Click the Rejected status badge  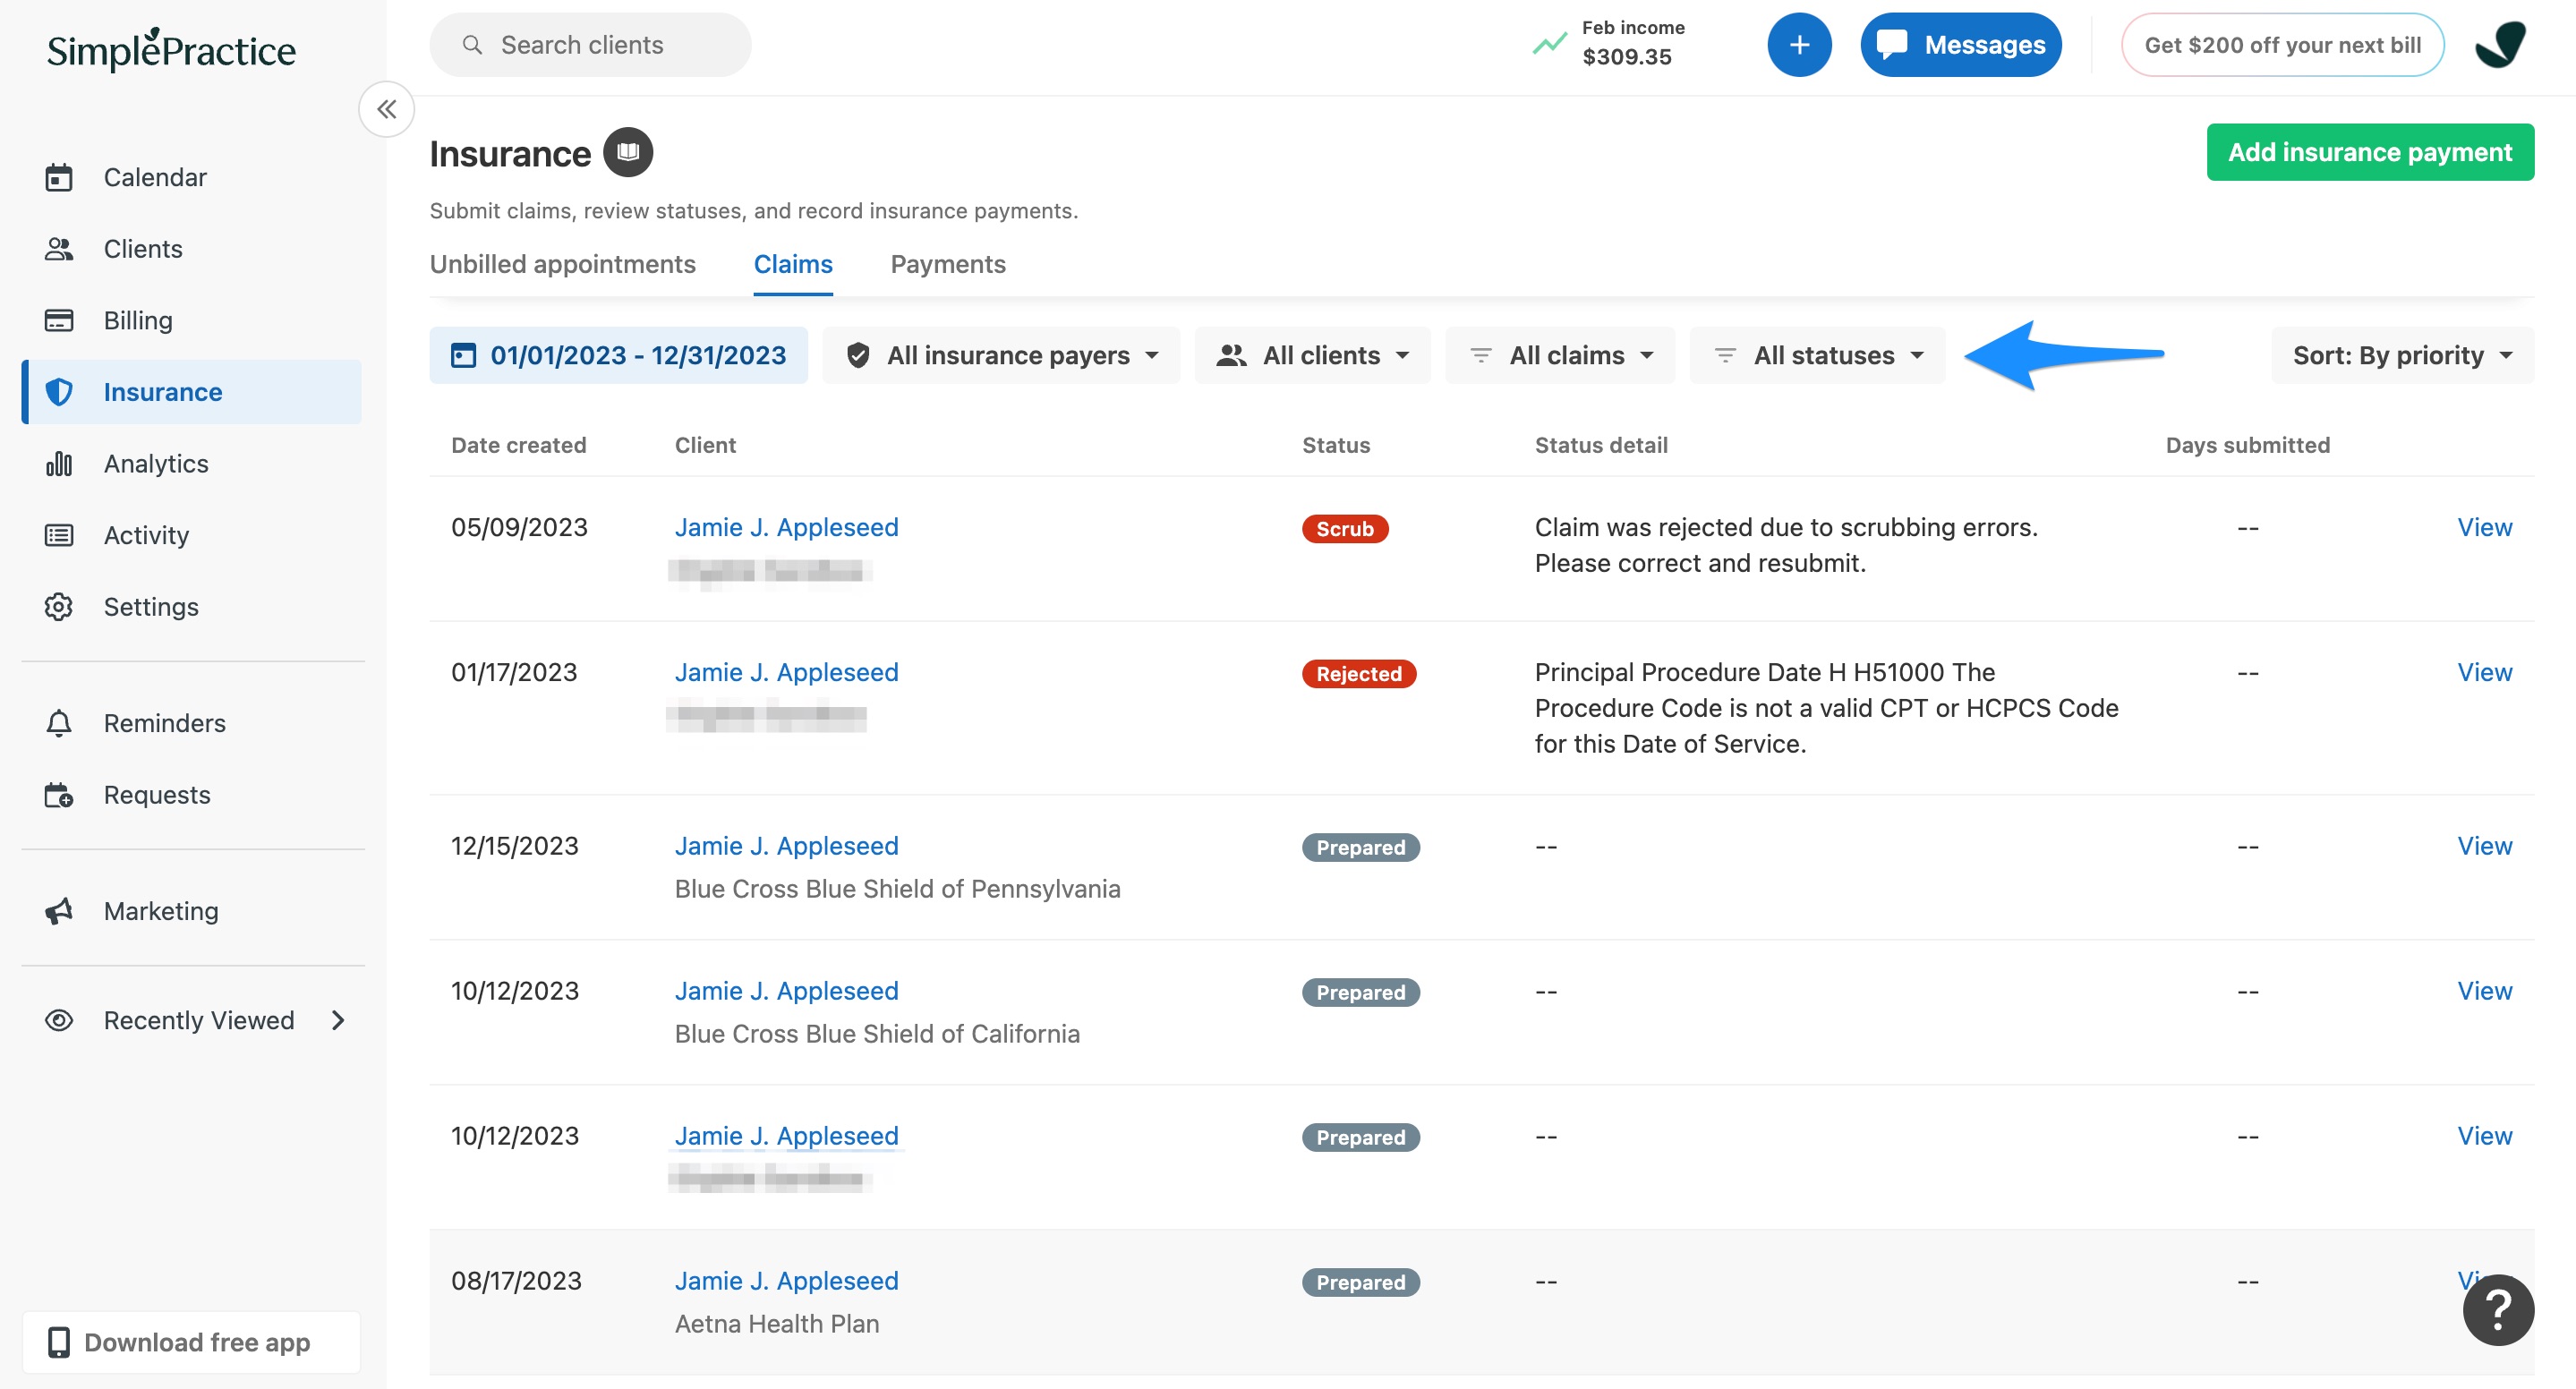point(1358,674)
